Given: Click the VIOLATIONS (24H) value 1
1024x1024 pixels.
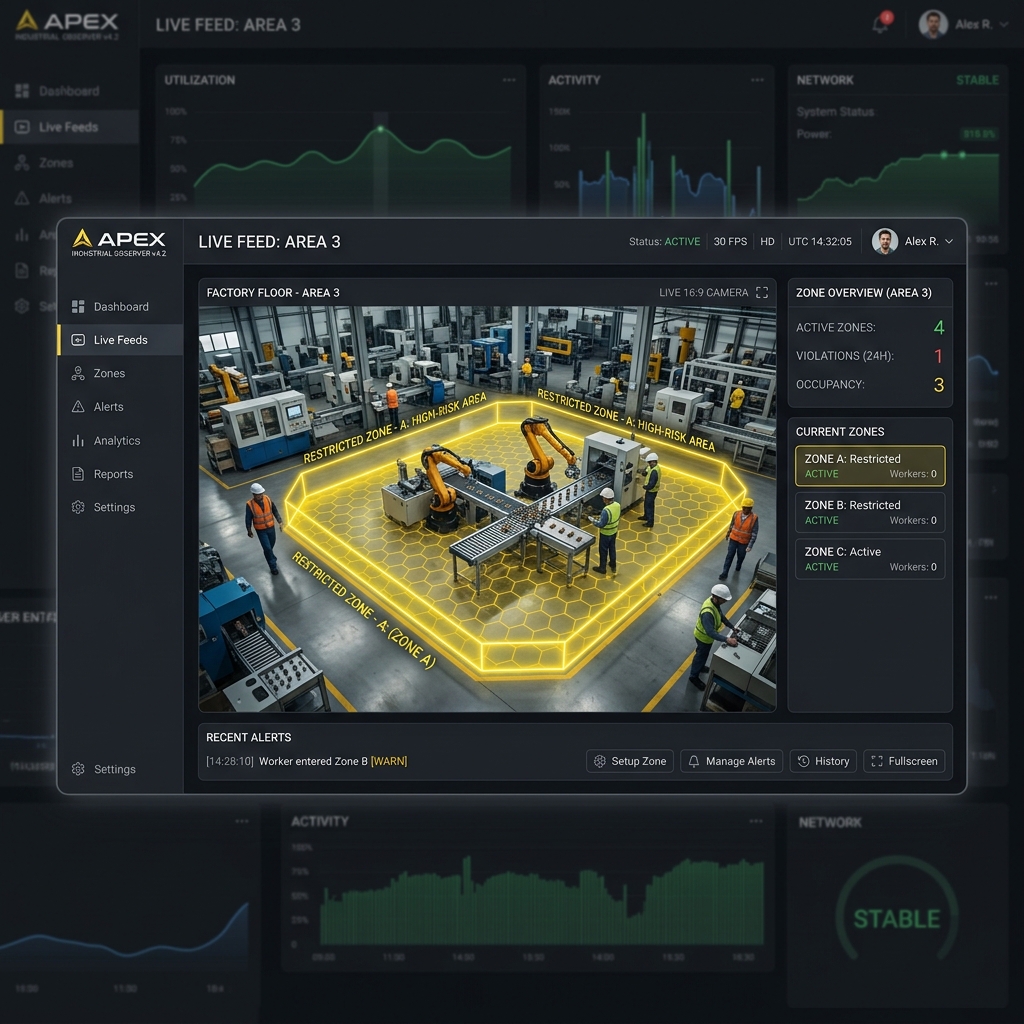Looking at the screenshot, I should point(939,356).
